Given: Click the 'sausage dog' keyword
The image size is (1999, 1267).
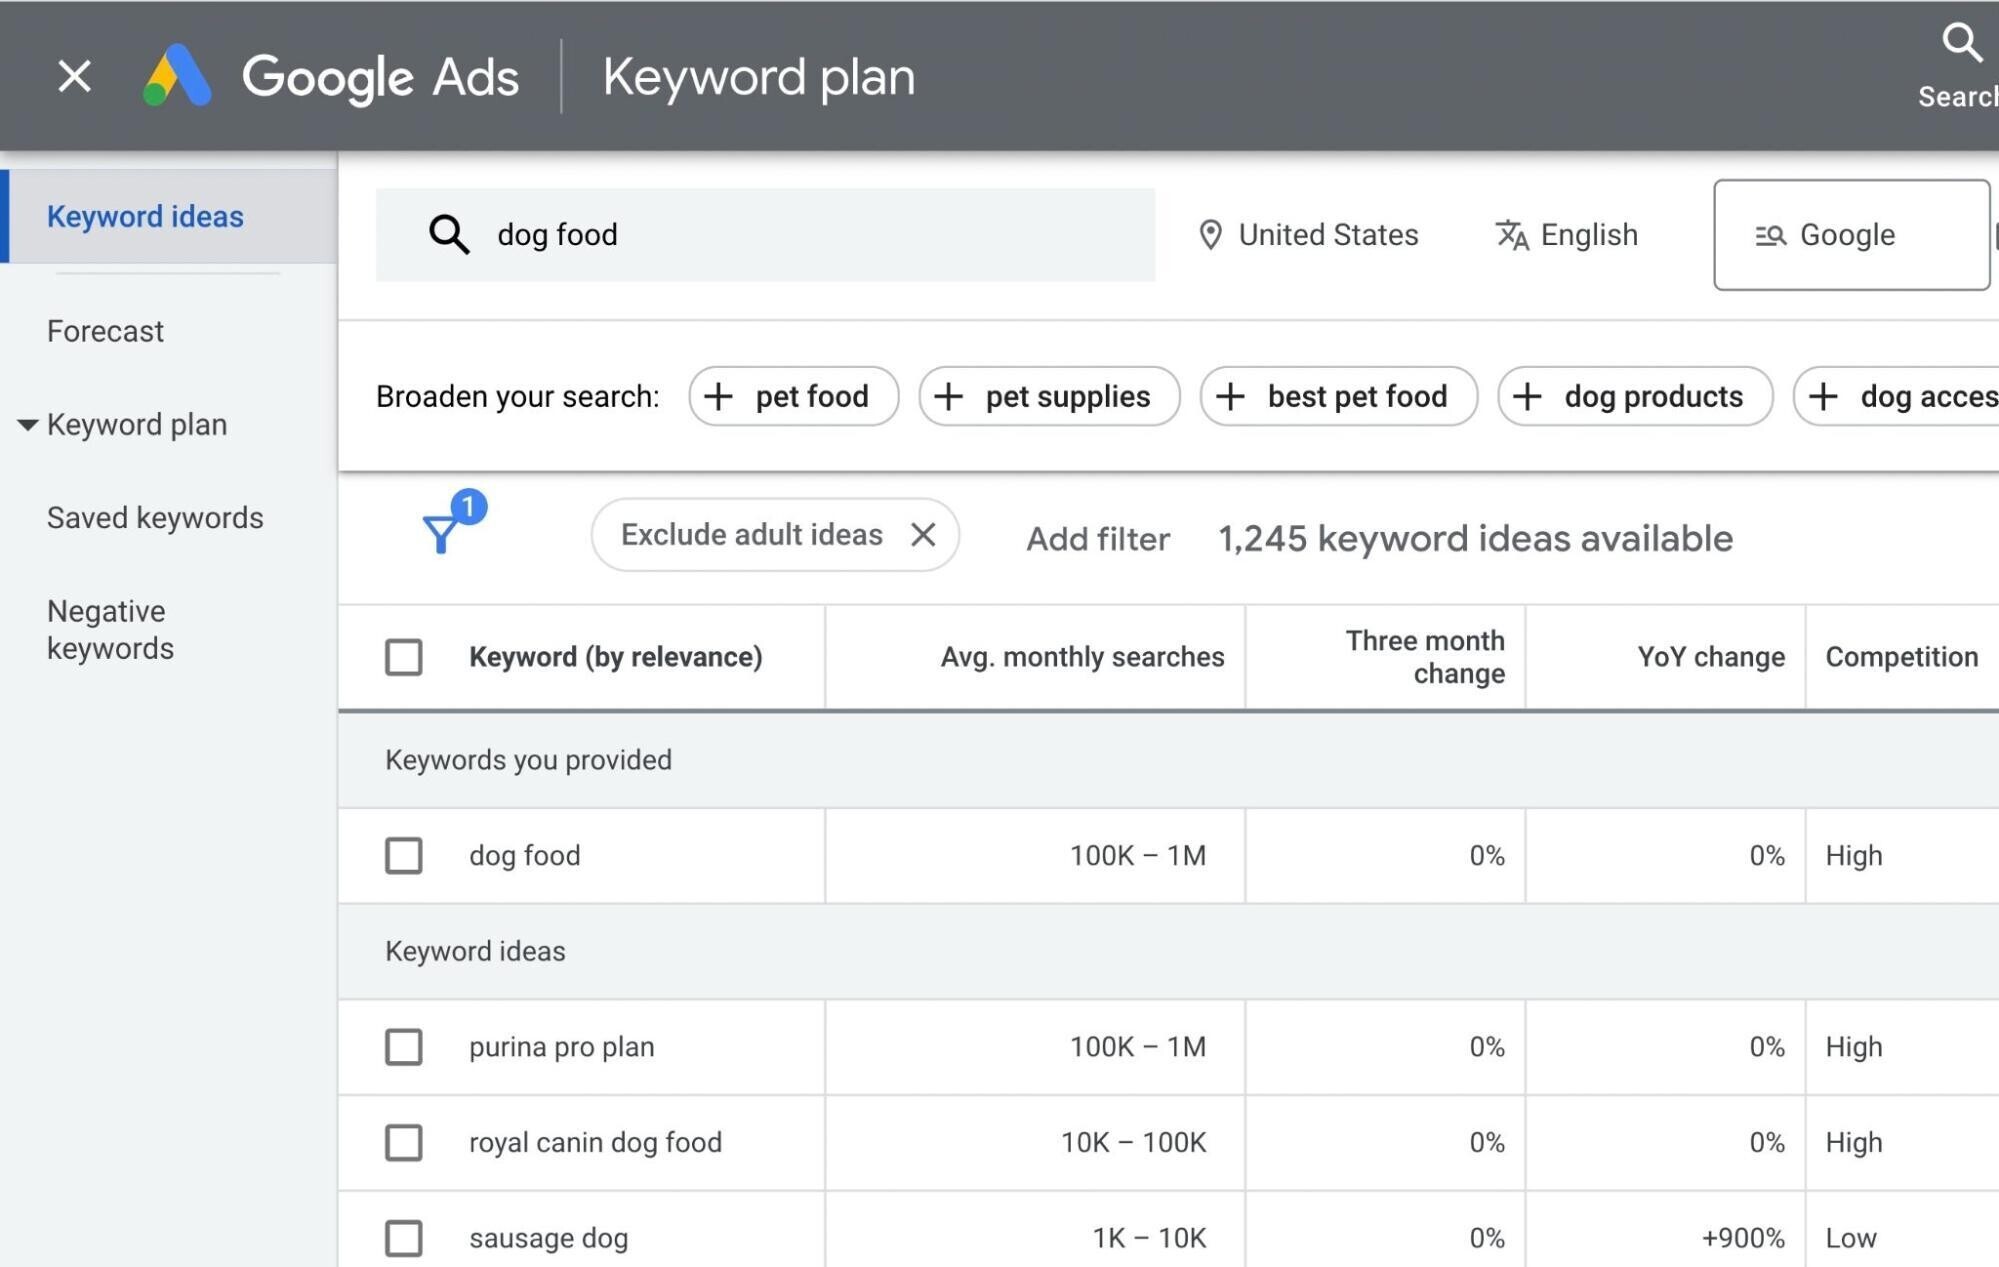Looking at the screenshot, I should tap(548, 1238).
